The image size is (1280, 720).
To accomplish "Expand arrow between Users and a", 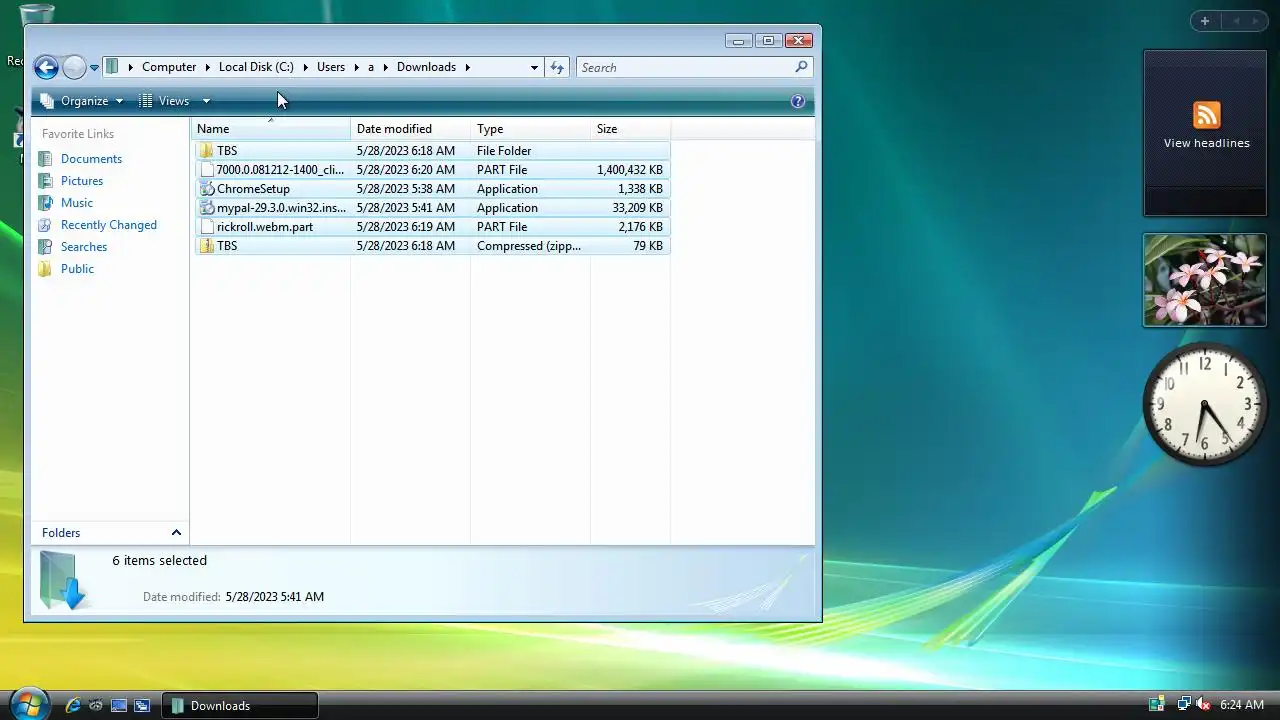I will click(x=356, y=67).
